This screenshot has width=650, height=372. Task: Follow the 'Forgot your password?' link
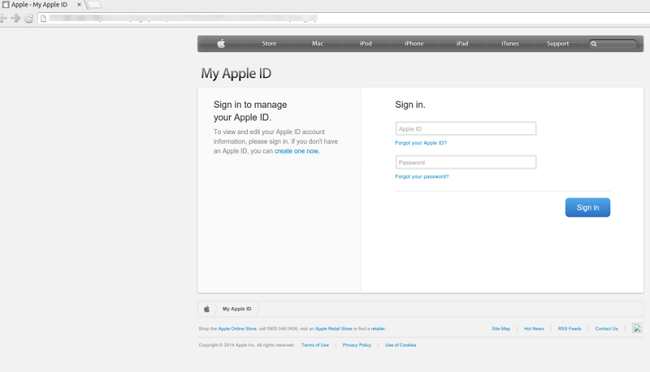click(422, 176)
